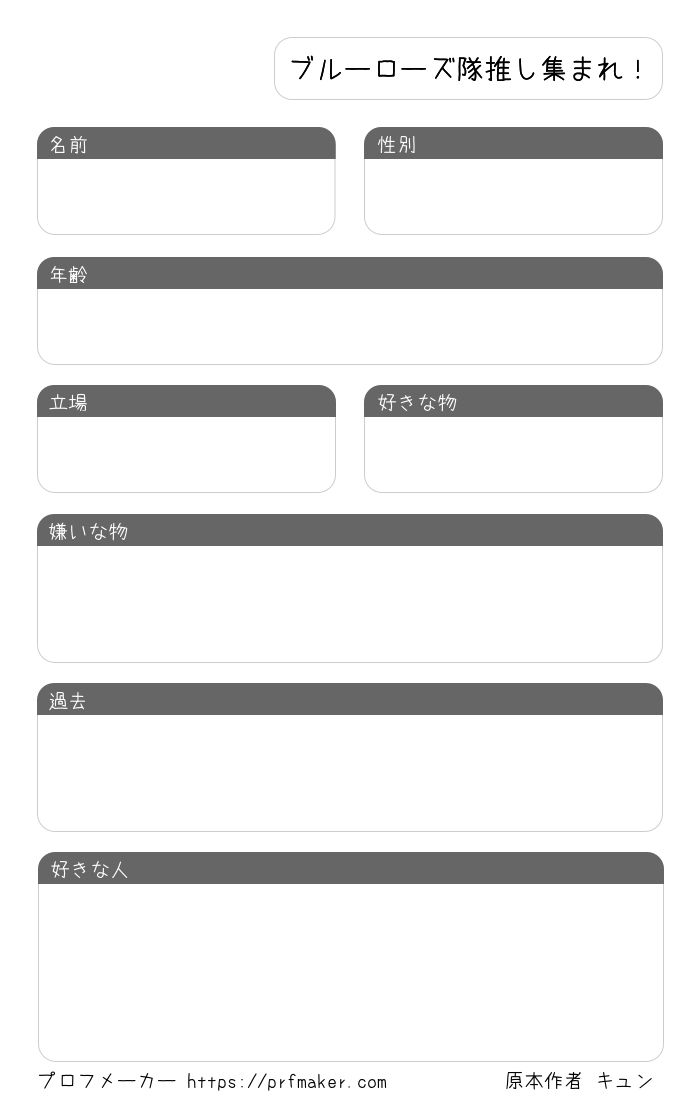700x1100 pixels.
Task: Click the 立場 input box
Action: (186, 455)
